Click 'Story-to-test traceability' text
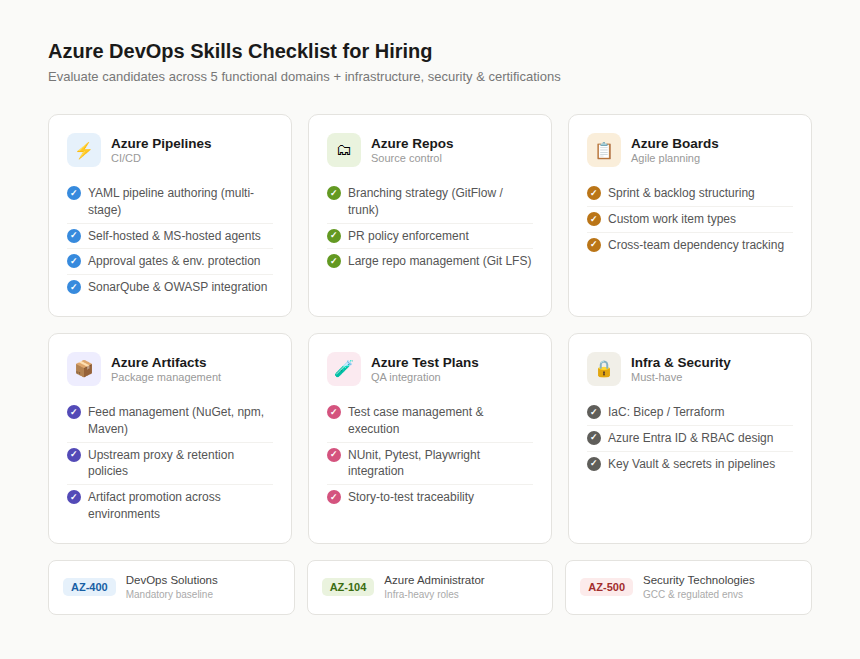Viewport: 860px width, 659px height. coord(411,497)
